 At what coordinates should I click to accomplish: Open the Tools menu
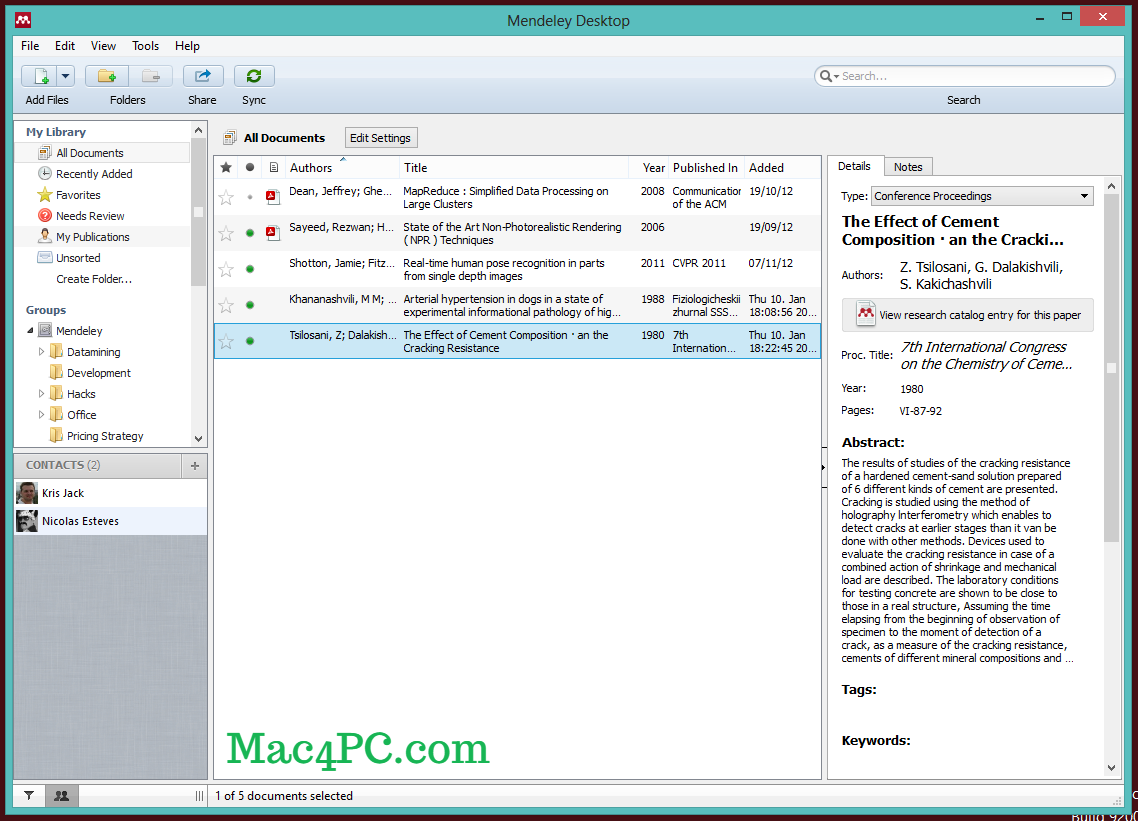[145, 46]
